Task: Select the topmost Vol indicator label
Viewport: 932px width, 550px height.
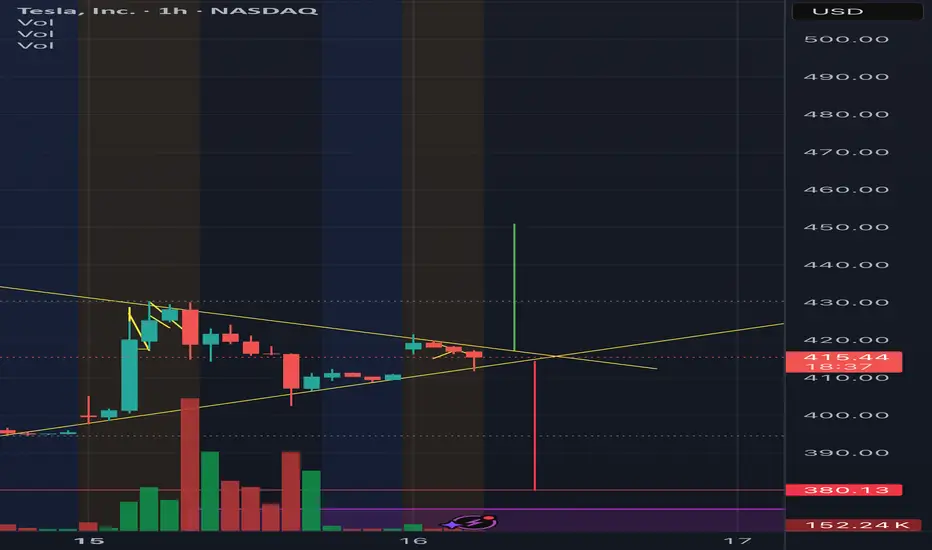Action: pyautogui.click(x=36, y=23)
